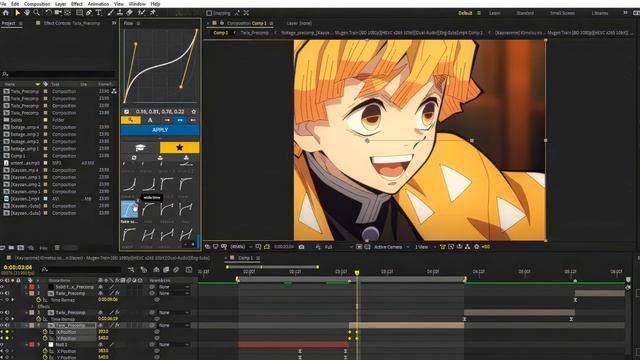
Task: Open the Animation menu
Action: pos(98,4)
